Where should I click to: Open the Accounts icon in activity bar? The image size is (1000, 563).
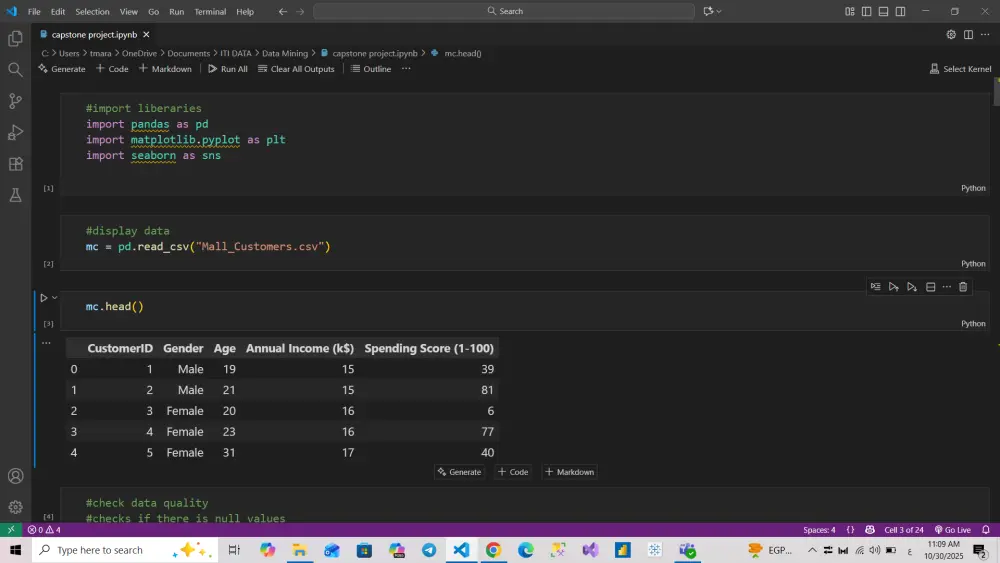point(15,476)
